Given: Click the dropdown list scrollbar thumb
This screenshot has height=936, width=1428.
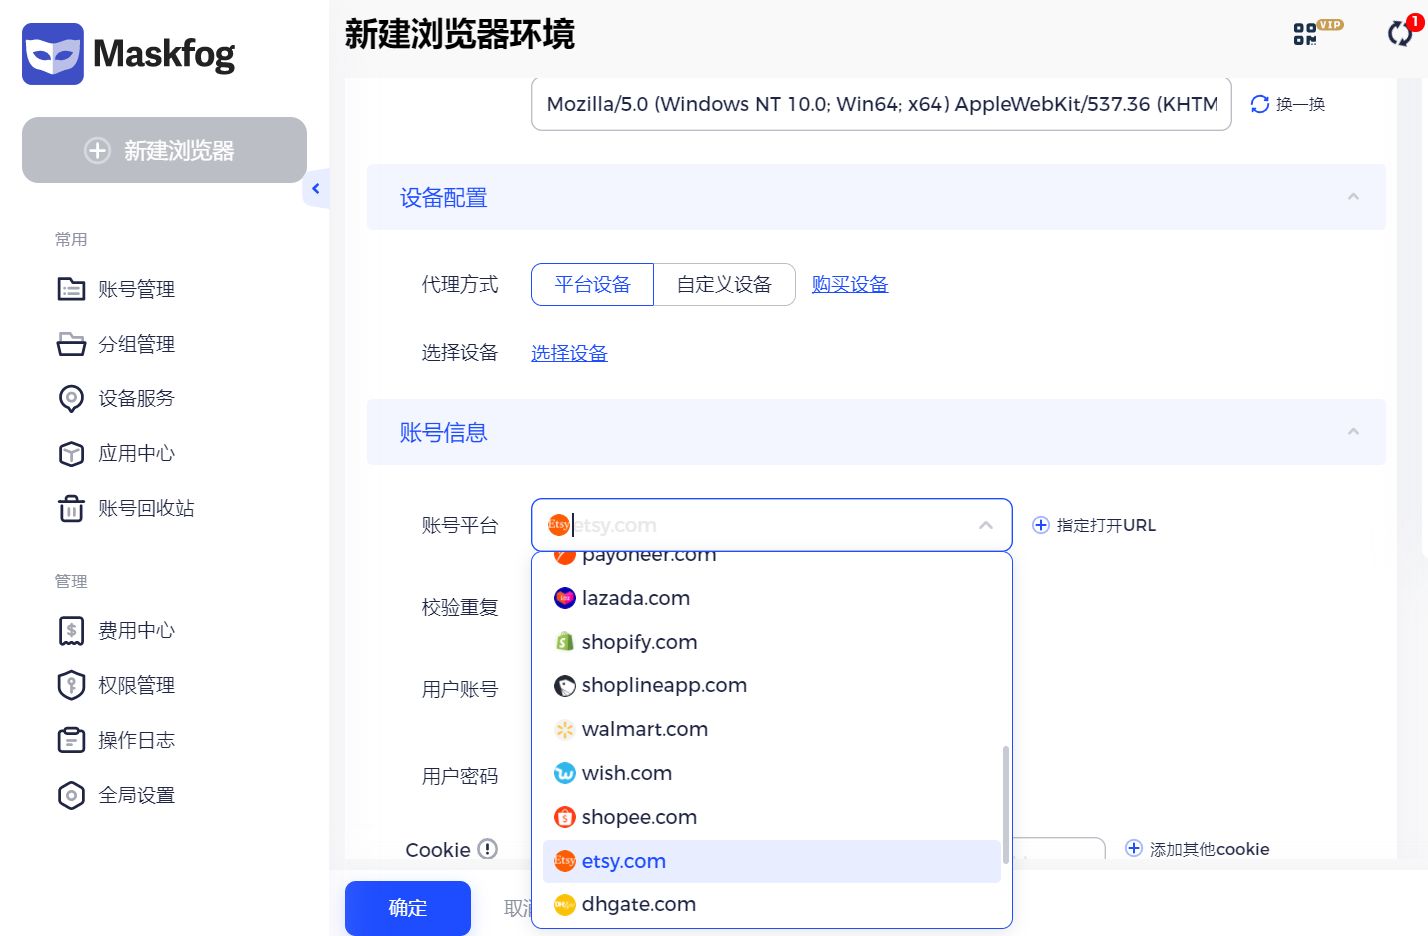Looking at the screenshot, I should 1005,805.
